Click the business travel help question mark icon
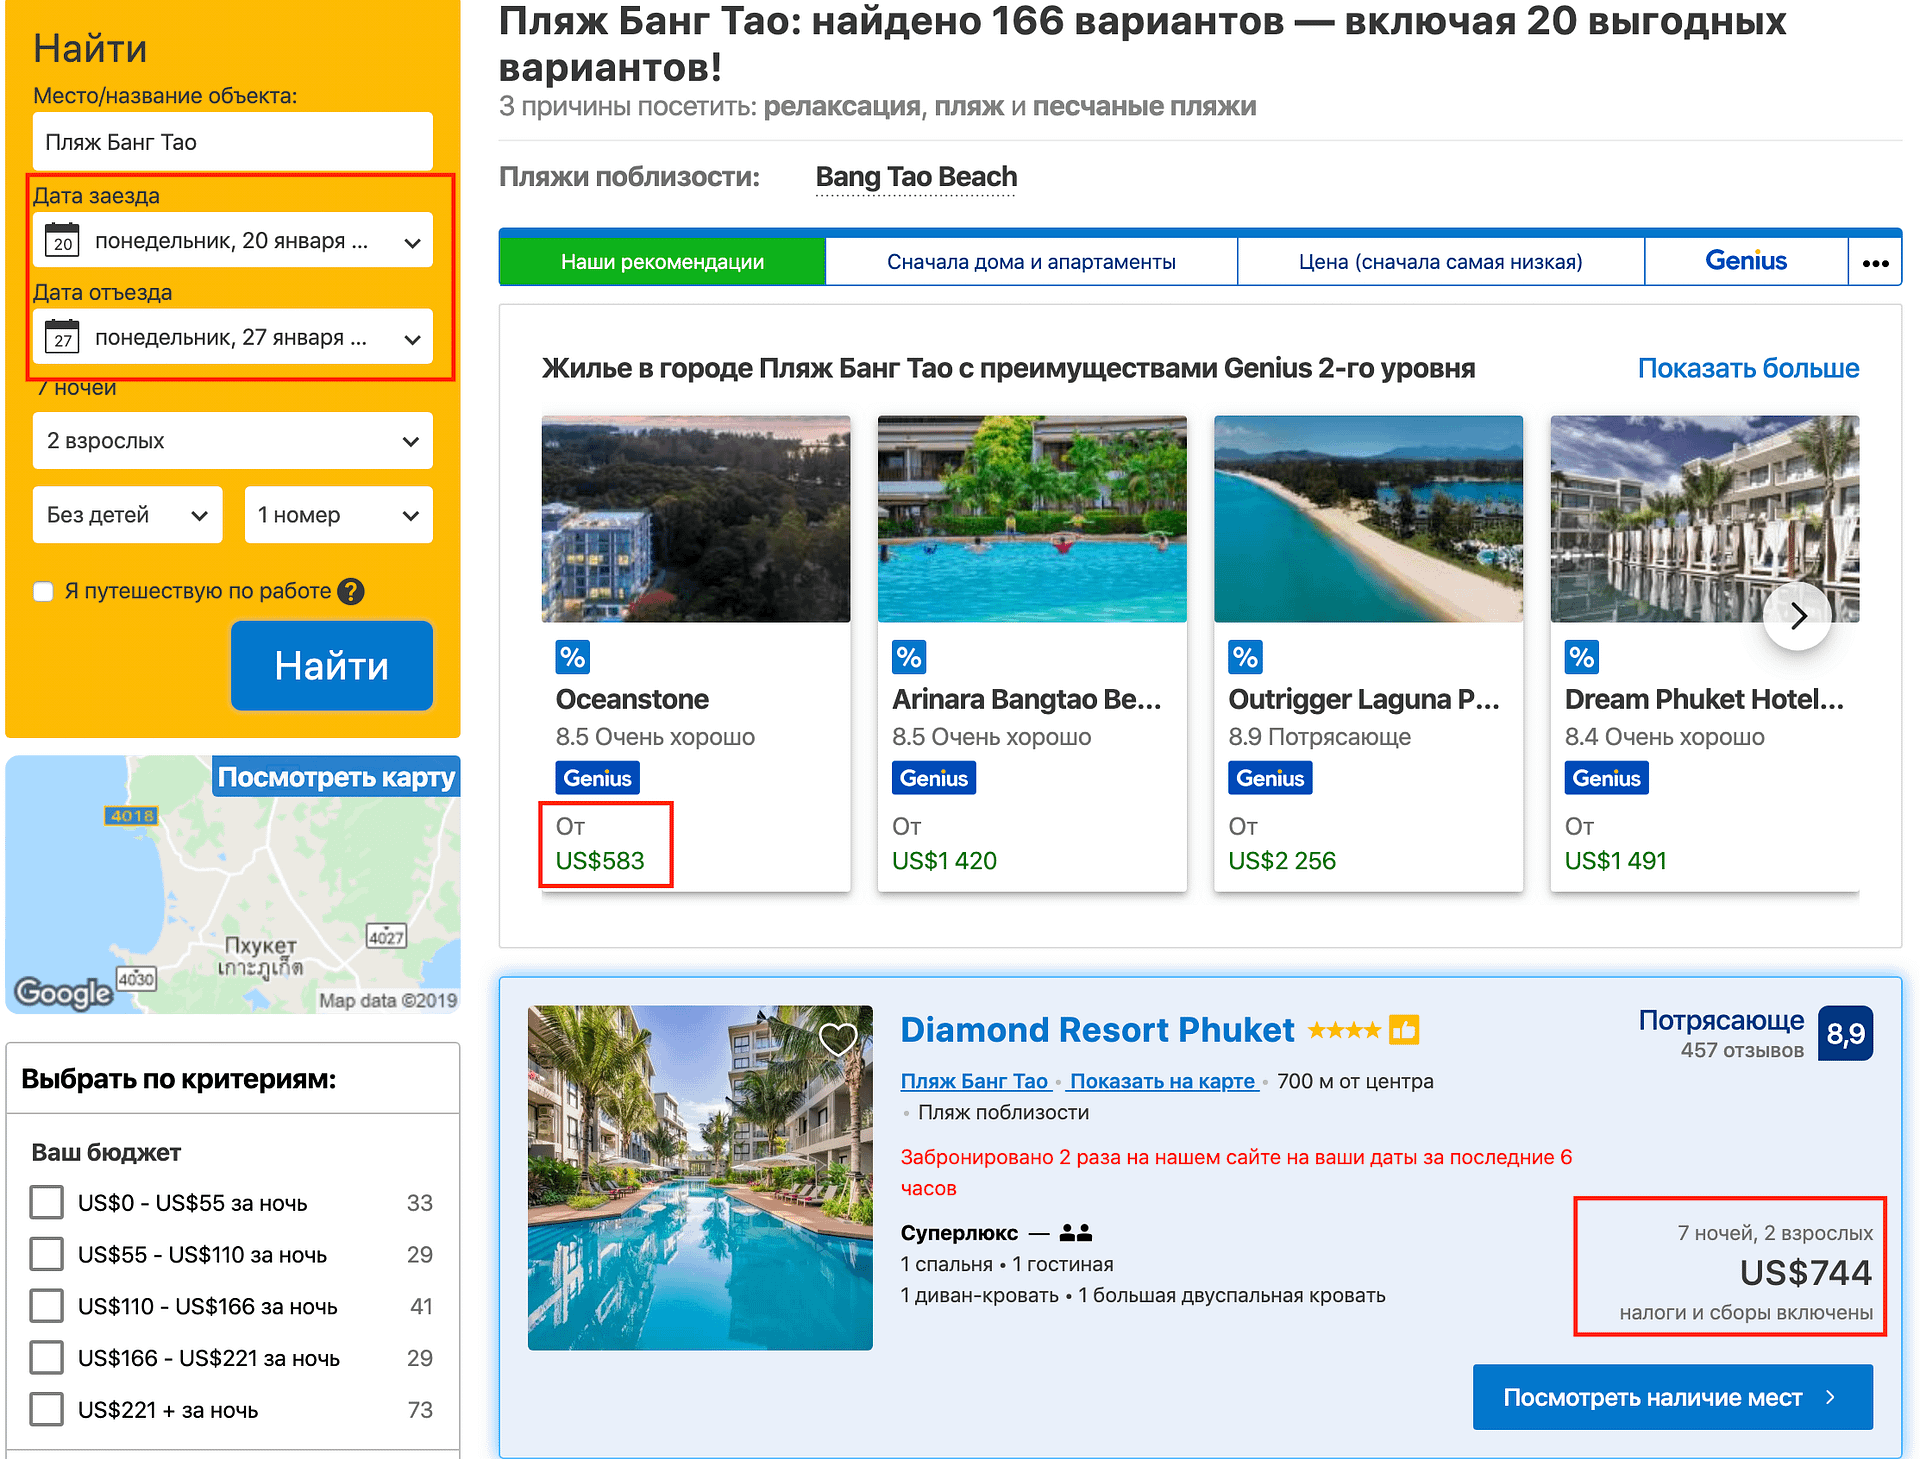The width and height of the screenshot is (1920, 1459). (x=351, y=592)
